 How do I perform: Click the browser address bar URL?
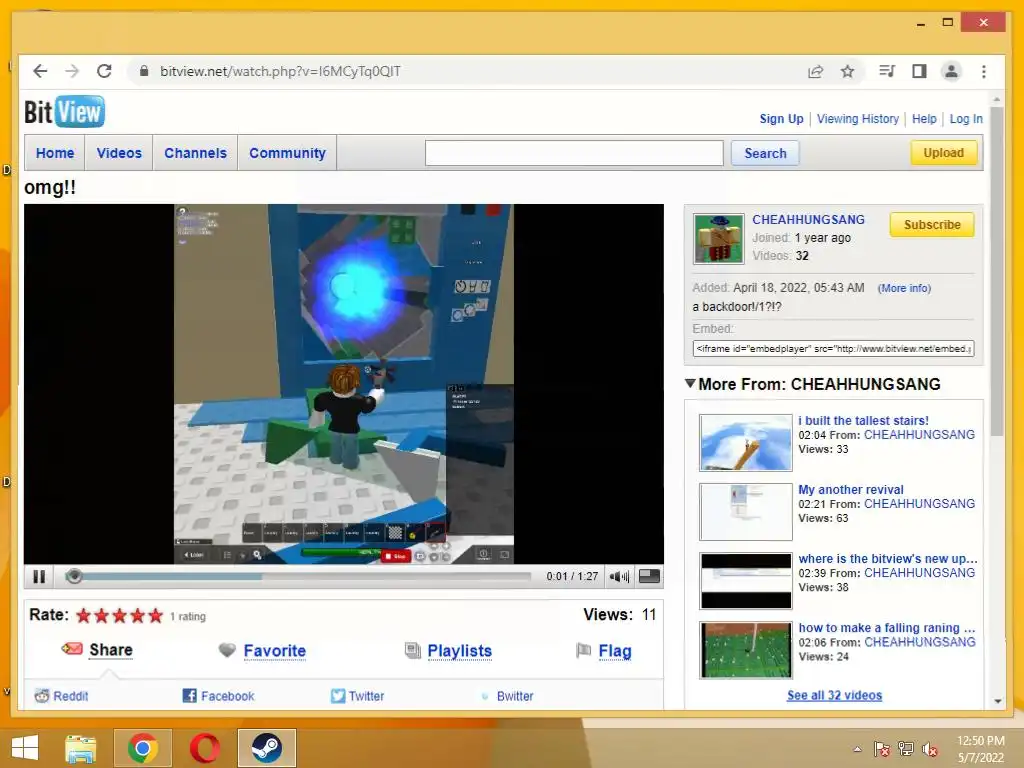280,71
